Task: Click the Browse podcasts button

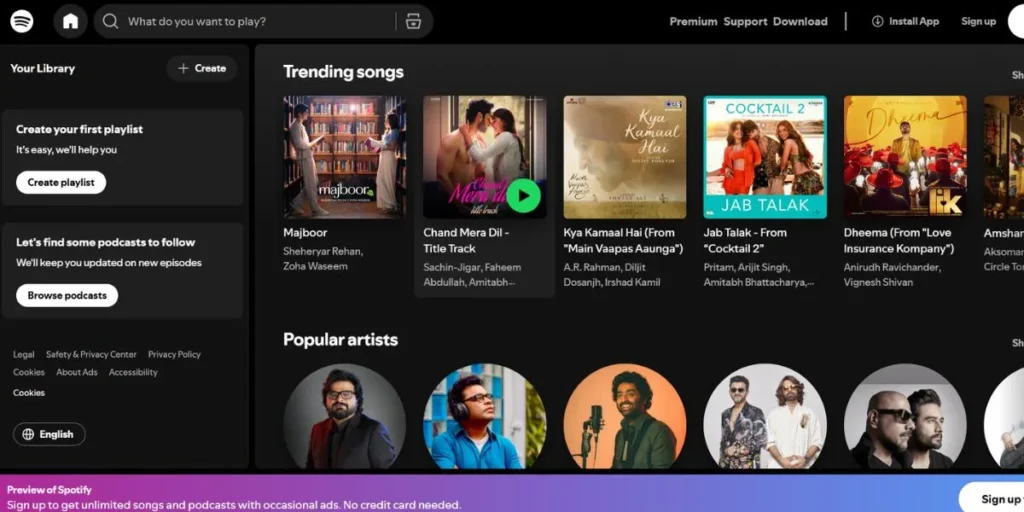Action: coord(67,295)
